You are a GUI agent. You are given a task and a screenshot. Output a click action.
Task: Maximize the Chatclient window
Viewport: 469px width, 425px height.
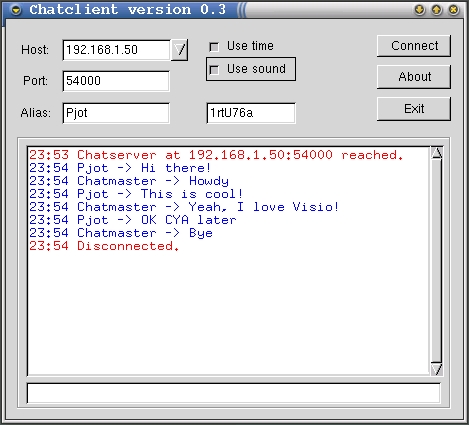click(x=436, y=10)
